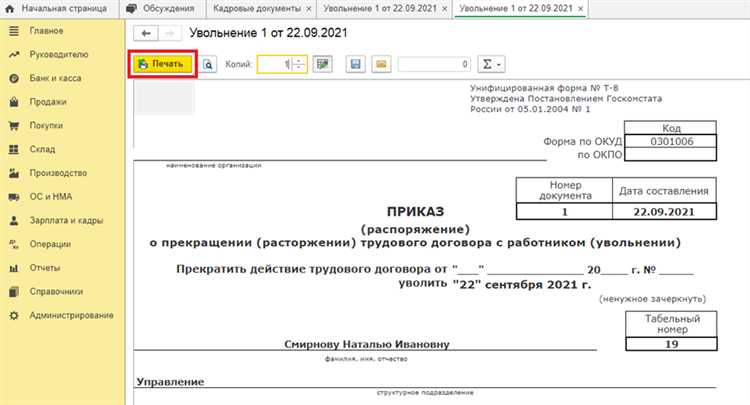
Task: Select the active Увольнение 1 от 22.09.2021 tab
Action: pyautogui.click(x=516, y=9)
